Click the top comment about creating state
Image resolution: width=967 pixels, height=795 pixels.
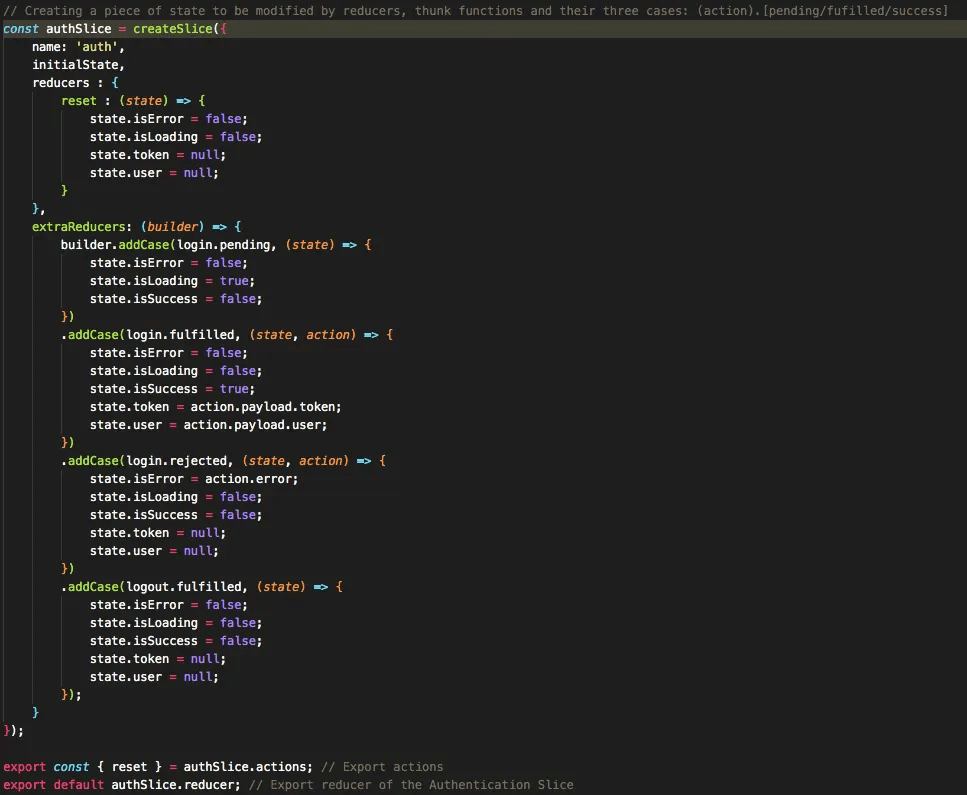click(x=475, y=10)
